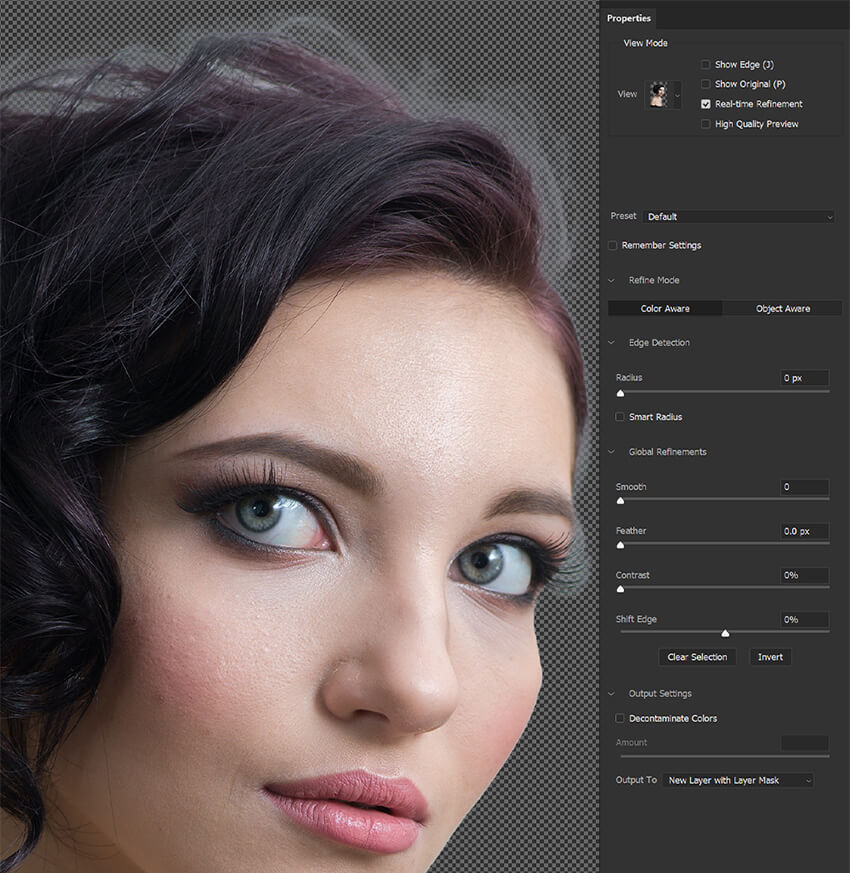
Task: Open the Output To dropdown menu
Action: point(738,781)
